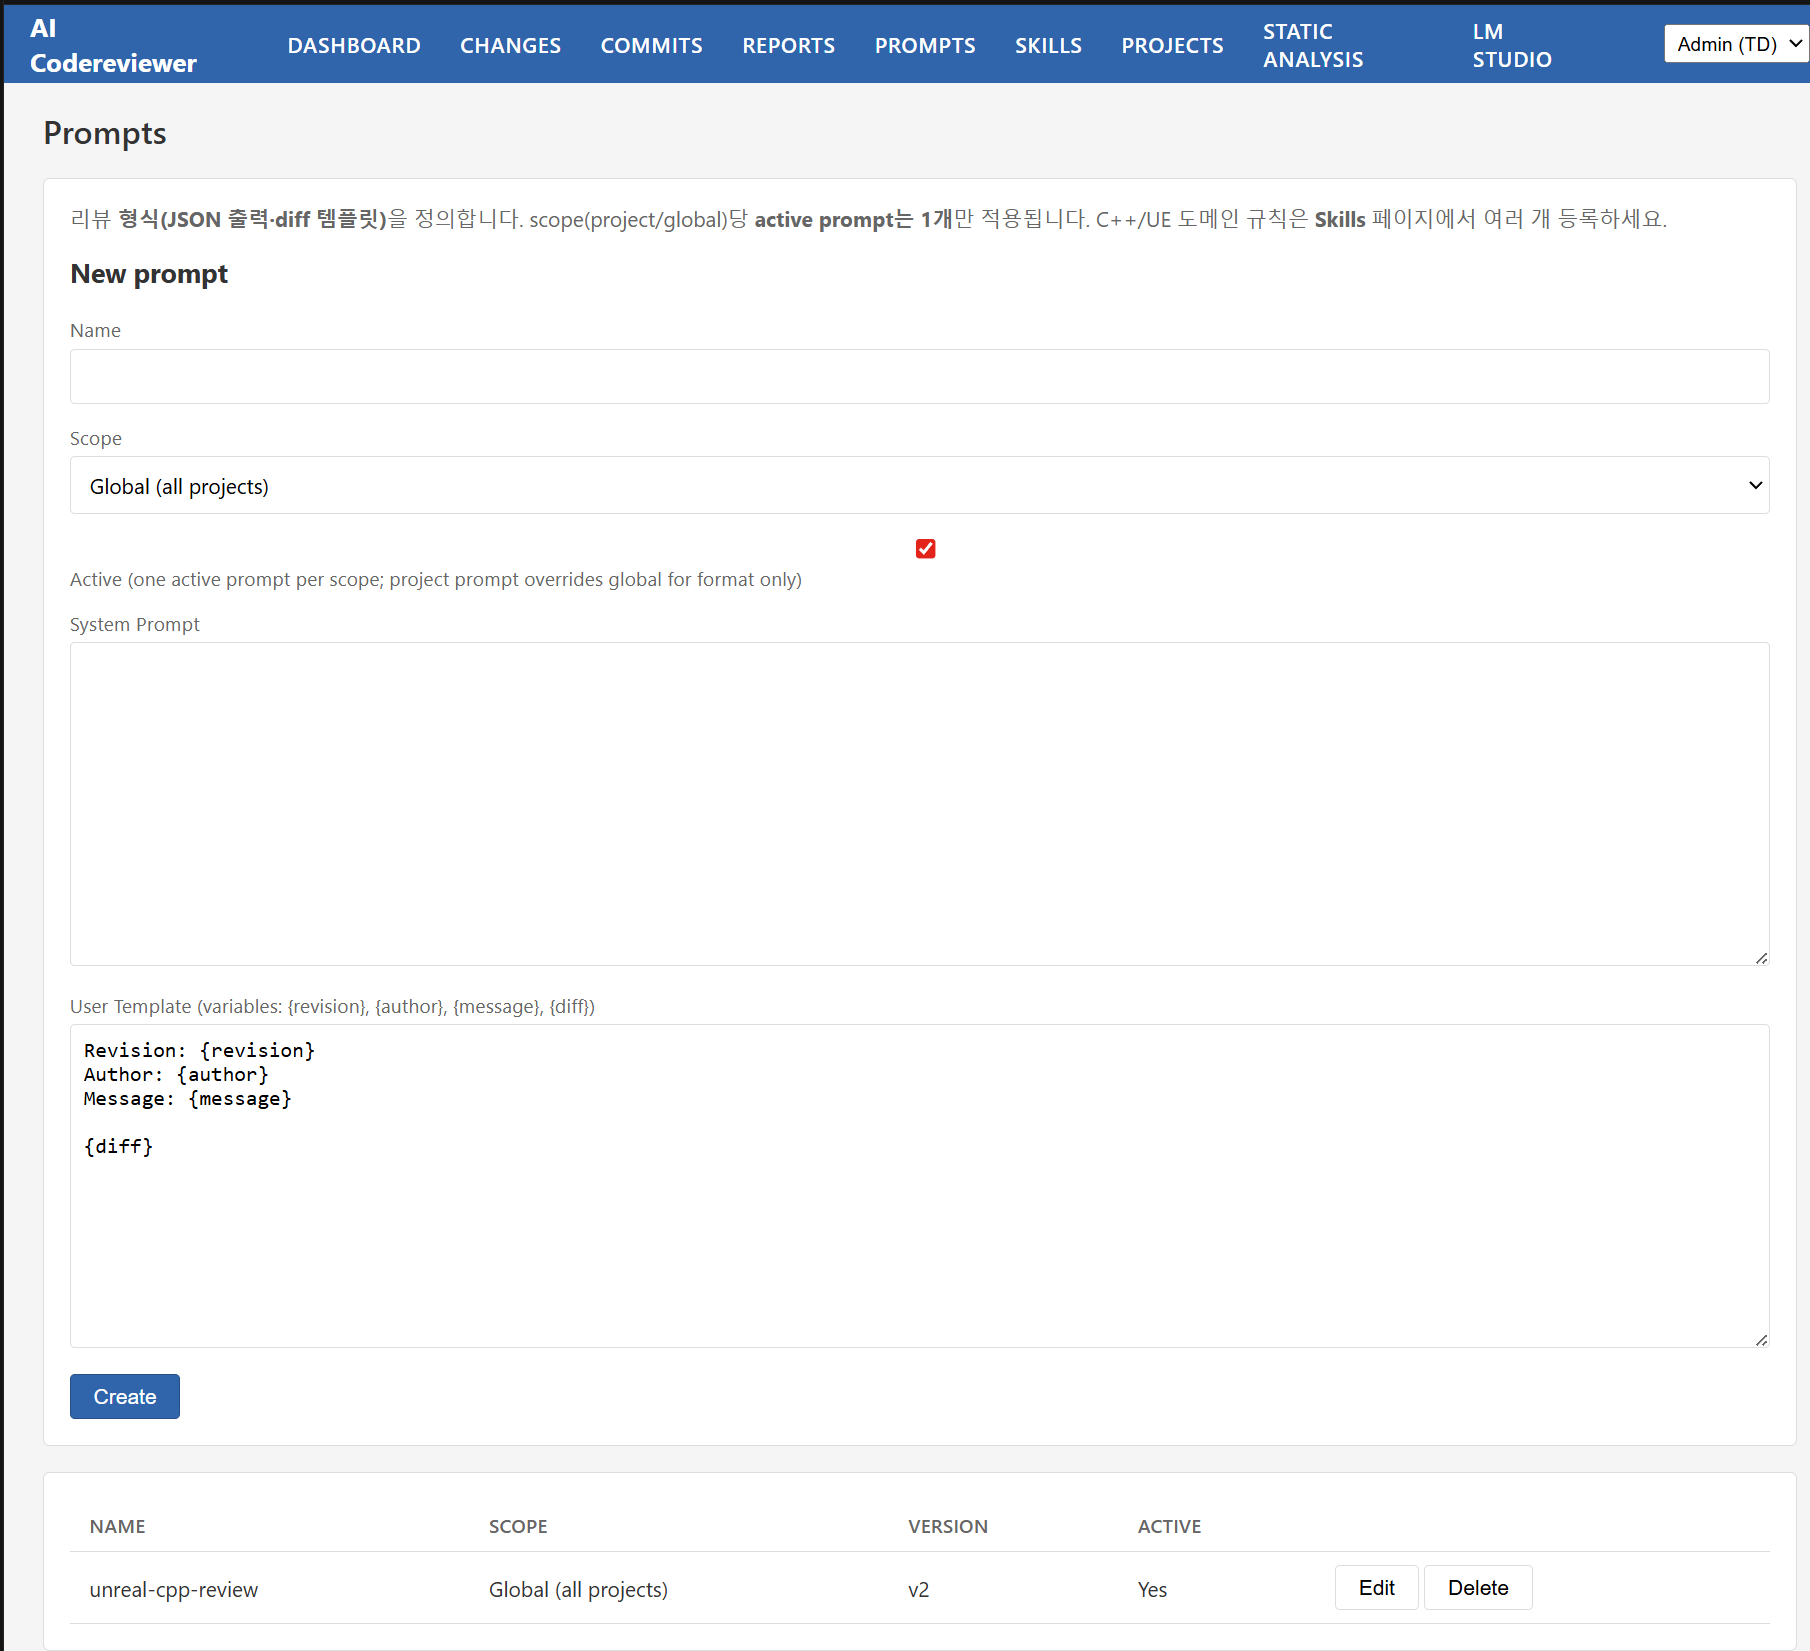
Task: Click the AI Codereviewer logo link
Action: coord(113,45)
